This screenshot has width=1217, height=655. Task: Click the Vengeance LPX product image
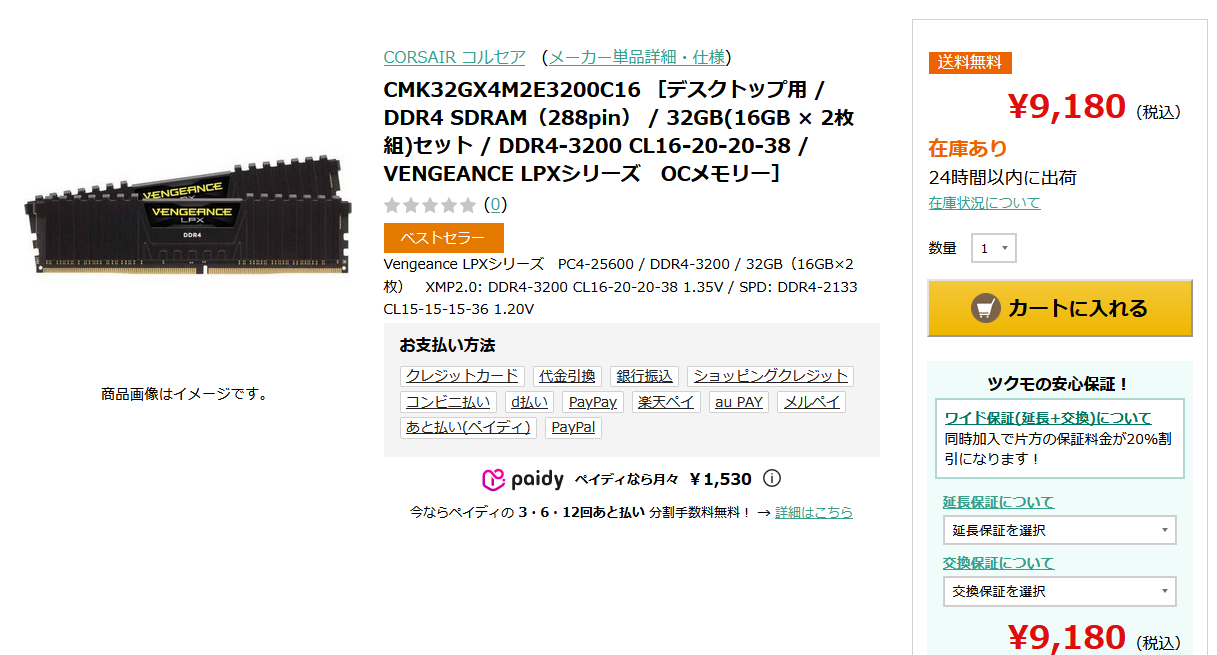188,217
